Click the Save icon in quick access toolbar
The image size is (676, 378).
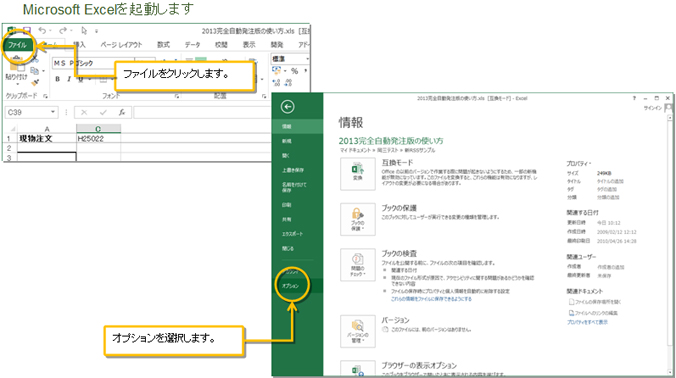pyautogui.click(x=27, y=31)
